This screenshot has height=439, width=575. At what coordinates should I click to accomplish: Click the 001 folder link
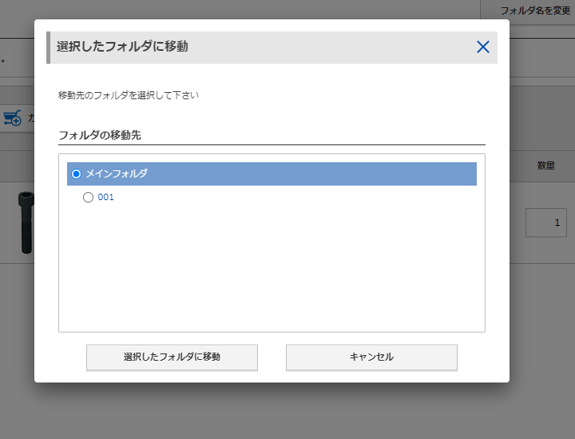(106, 197)
